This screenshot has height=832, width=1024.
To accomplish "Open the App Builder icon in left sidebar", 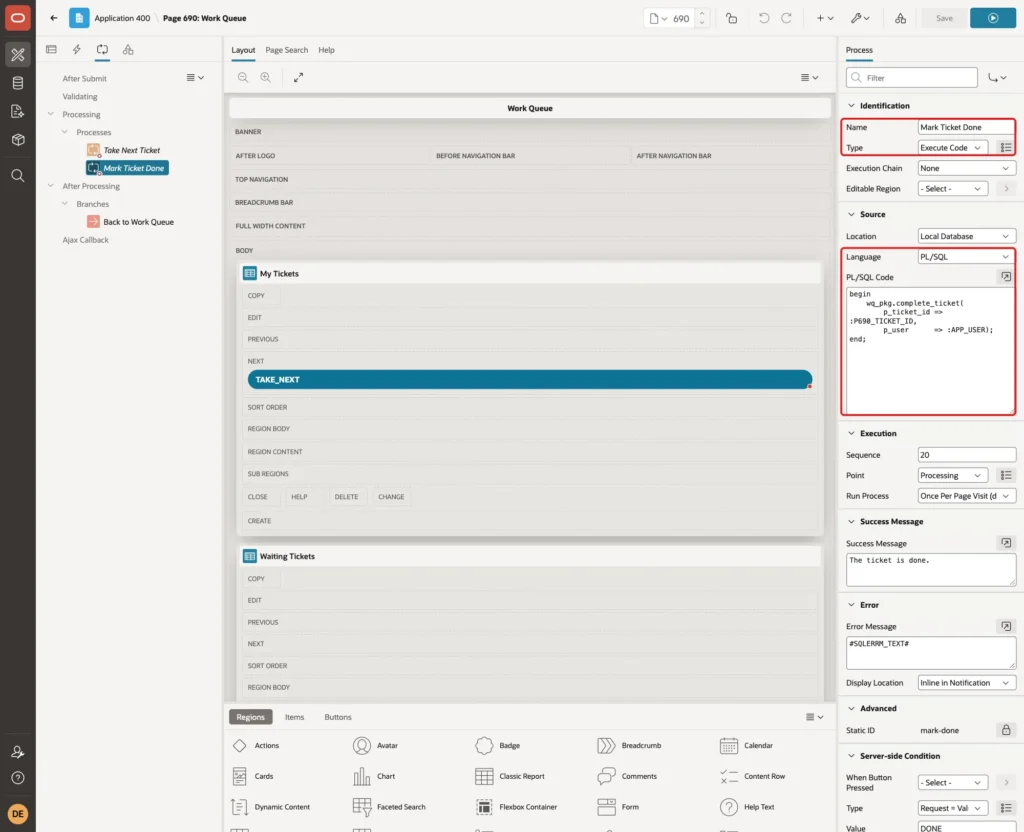I will (18, 55).
